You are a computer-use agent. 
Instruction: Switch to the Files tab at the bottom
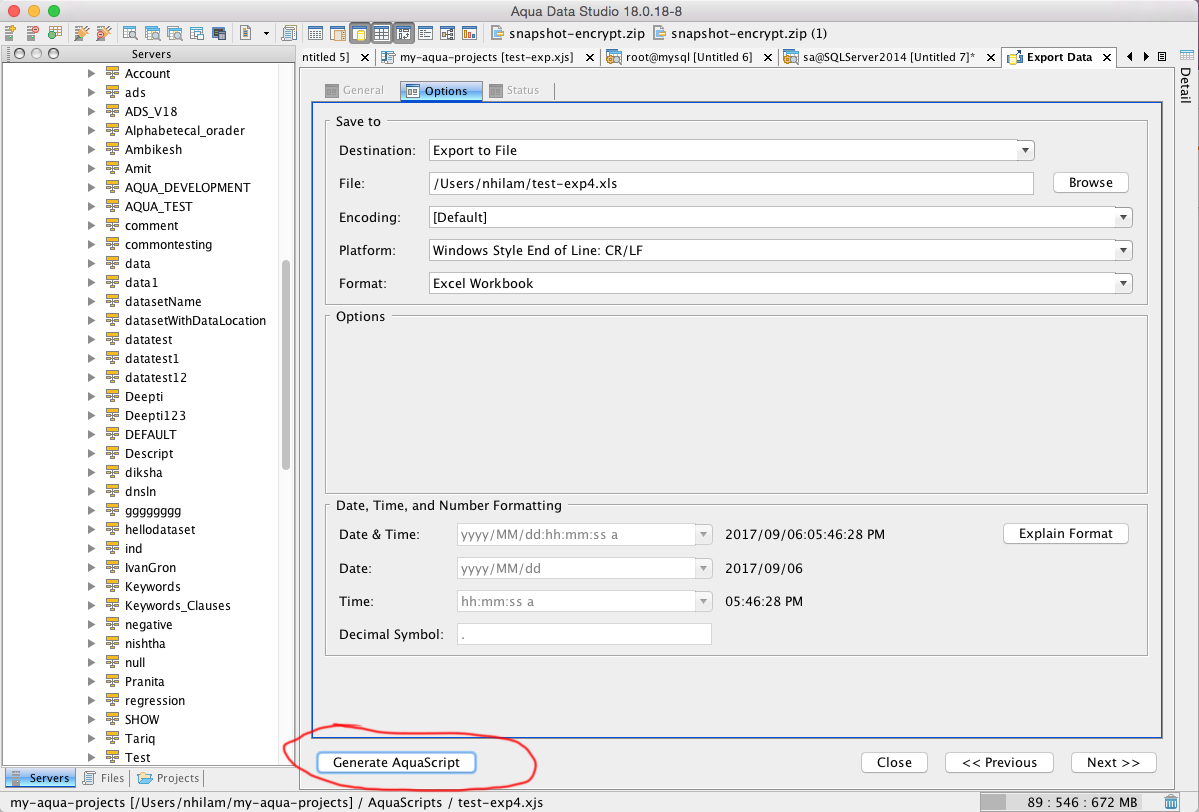[103, 778]
